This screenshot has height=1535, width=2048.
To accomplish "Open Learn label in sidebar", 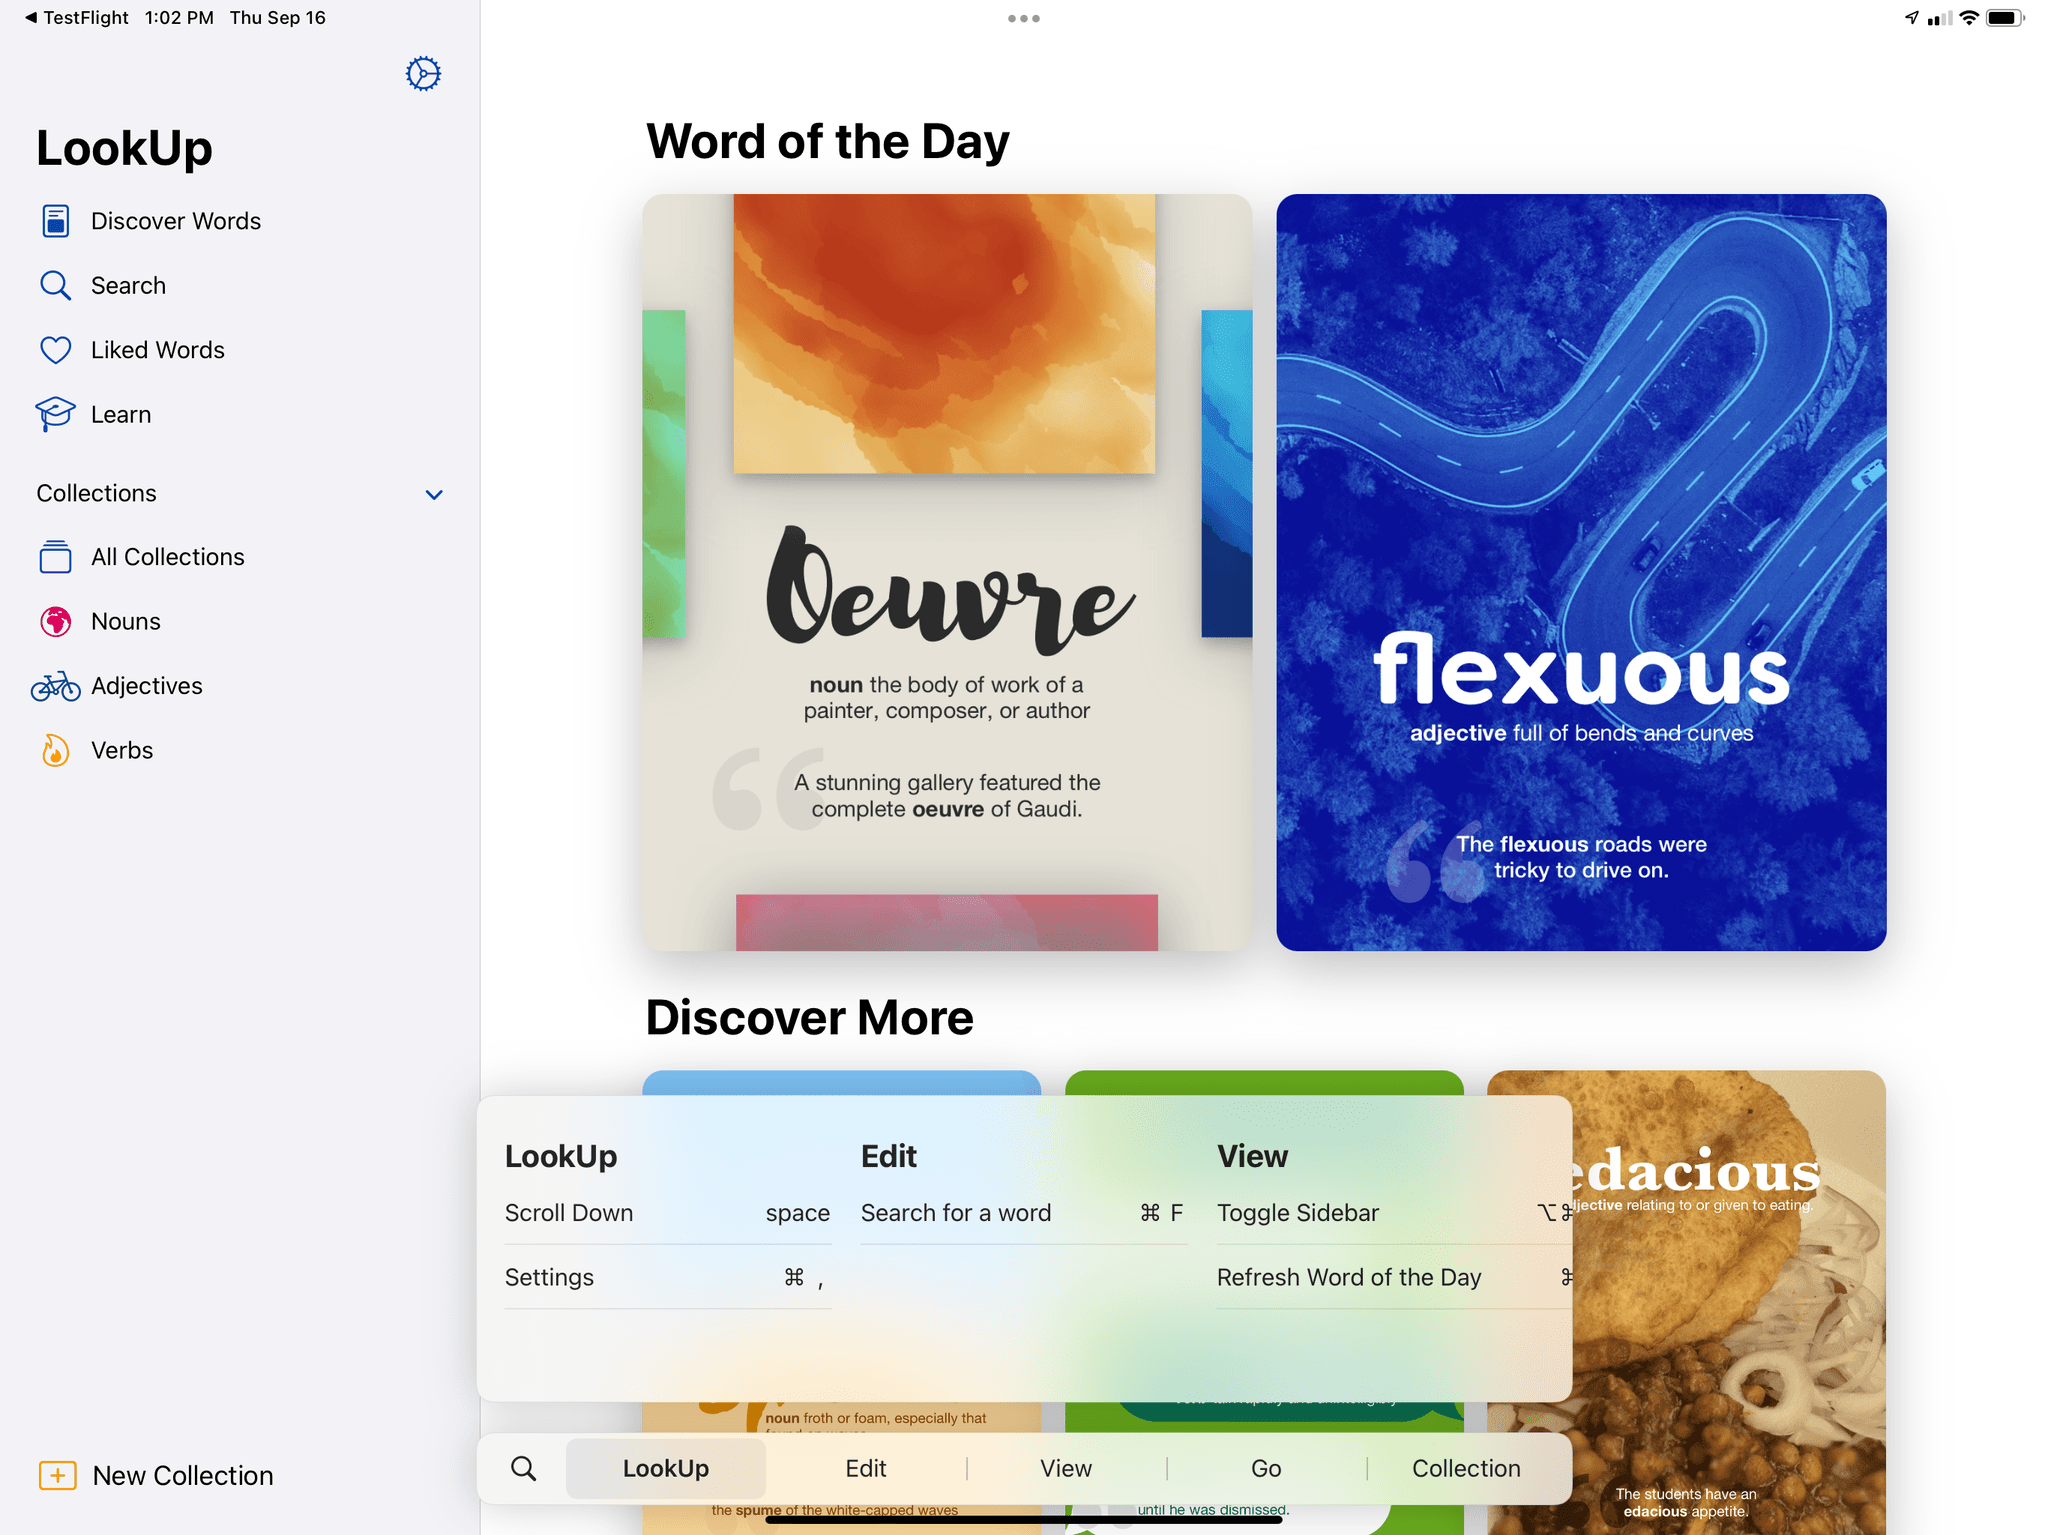I will (121, 414).
